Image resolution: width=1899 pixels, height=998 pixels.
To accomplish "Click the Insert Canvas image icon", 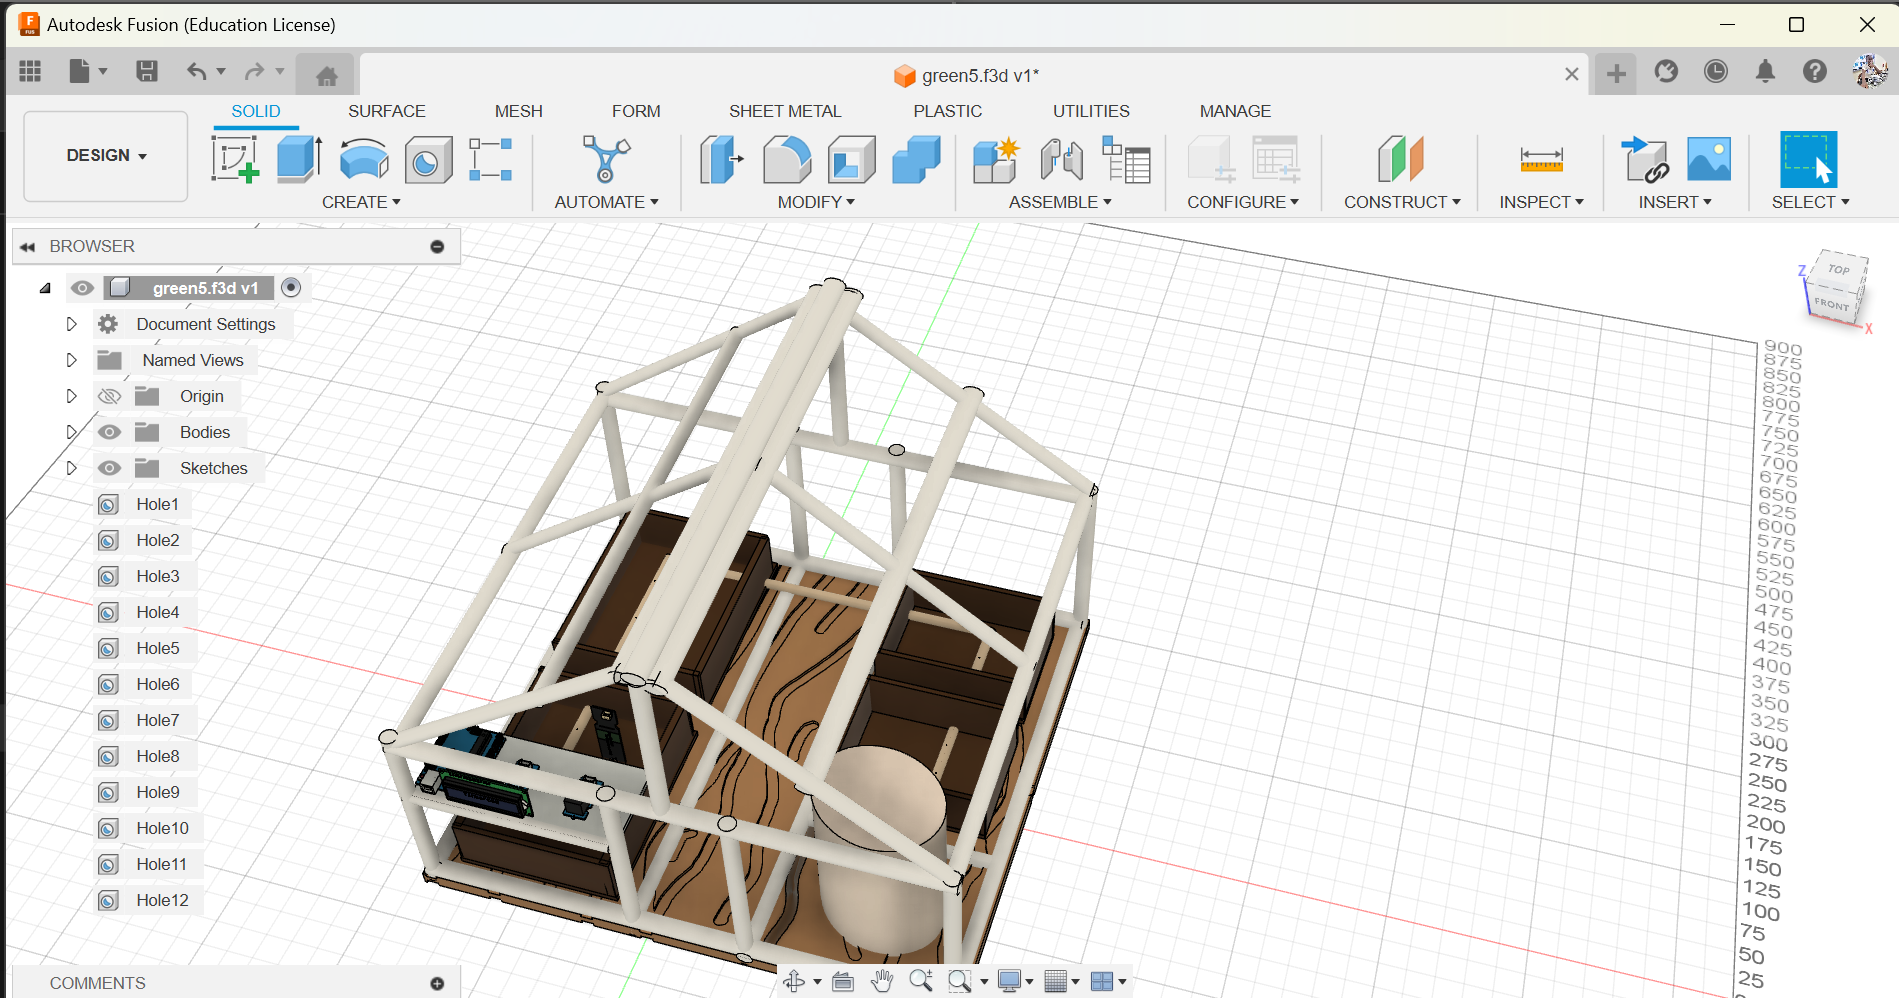I will coord(1709,159).
